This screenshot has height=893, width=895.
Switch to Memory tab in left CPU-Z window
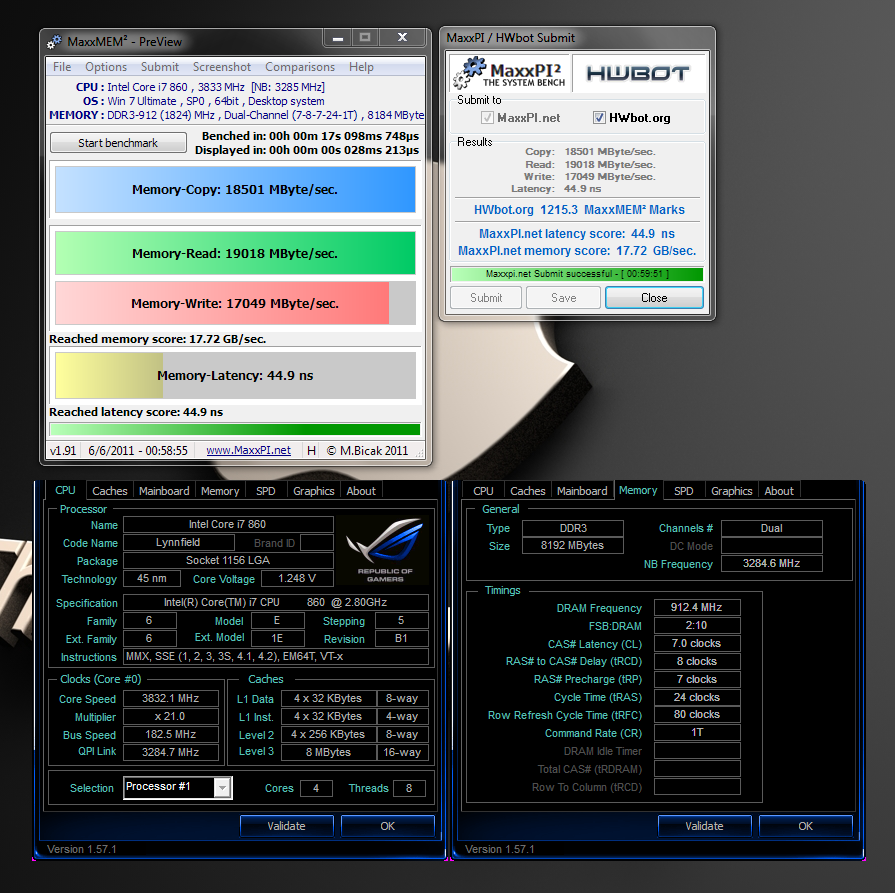coord(220,491)
